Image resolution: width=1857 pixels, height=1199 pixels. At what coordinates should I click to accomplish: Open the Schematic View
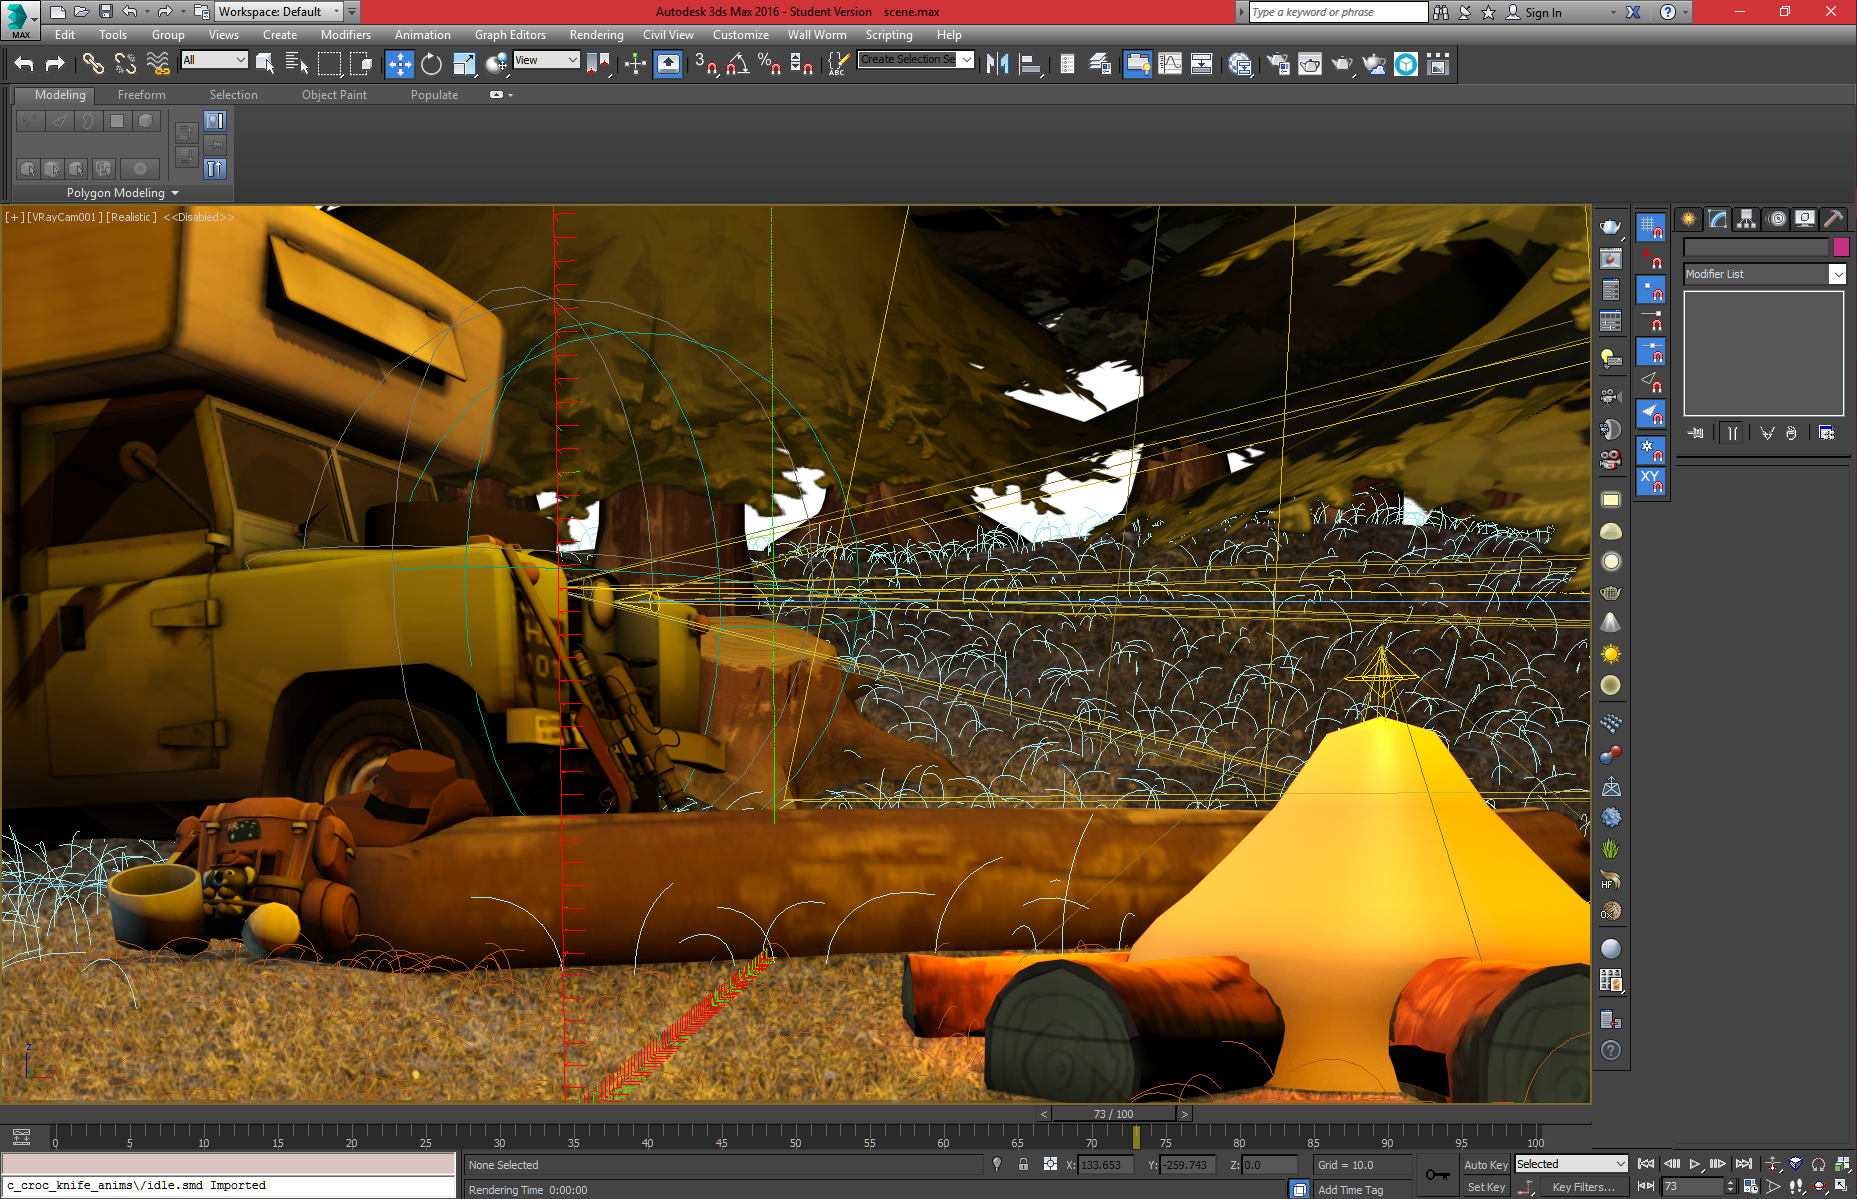pyautogui.click(x=1202, y=64)
